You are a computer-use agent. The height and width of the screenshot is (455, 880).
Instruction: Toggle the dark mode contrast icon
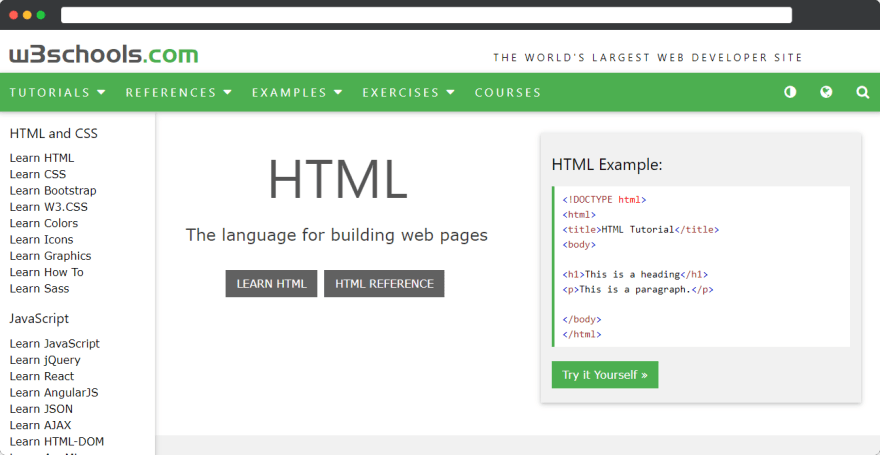pos(790,92)
